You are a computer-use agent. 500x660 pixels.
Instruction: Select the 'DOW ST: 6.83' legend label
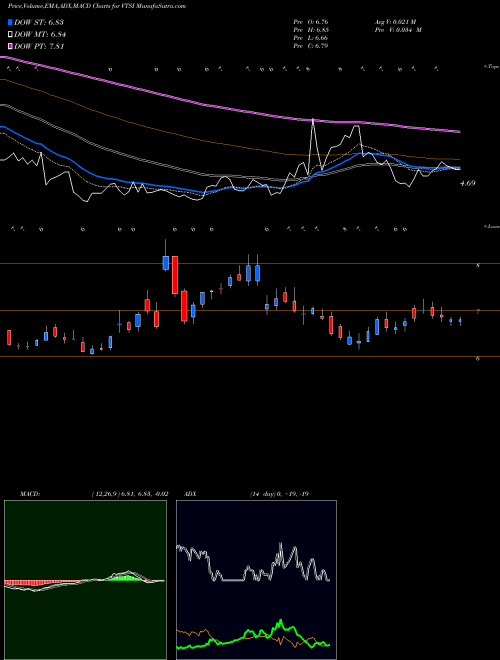(39, 23)
